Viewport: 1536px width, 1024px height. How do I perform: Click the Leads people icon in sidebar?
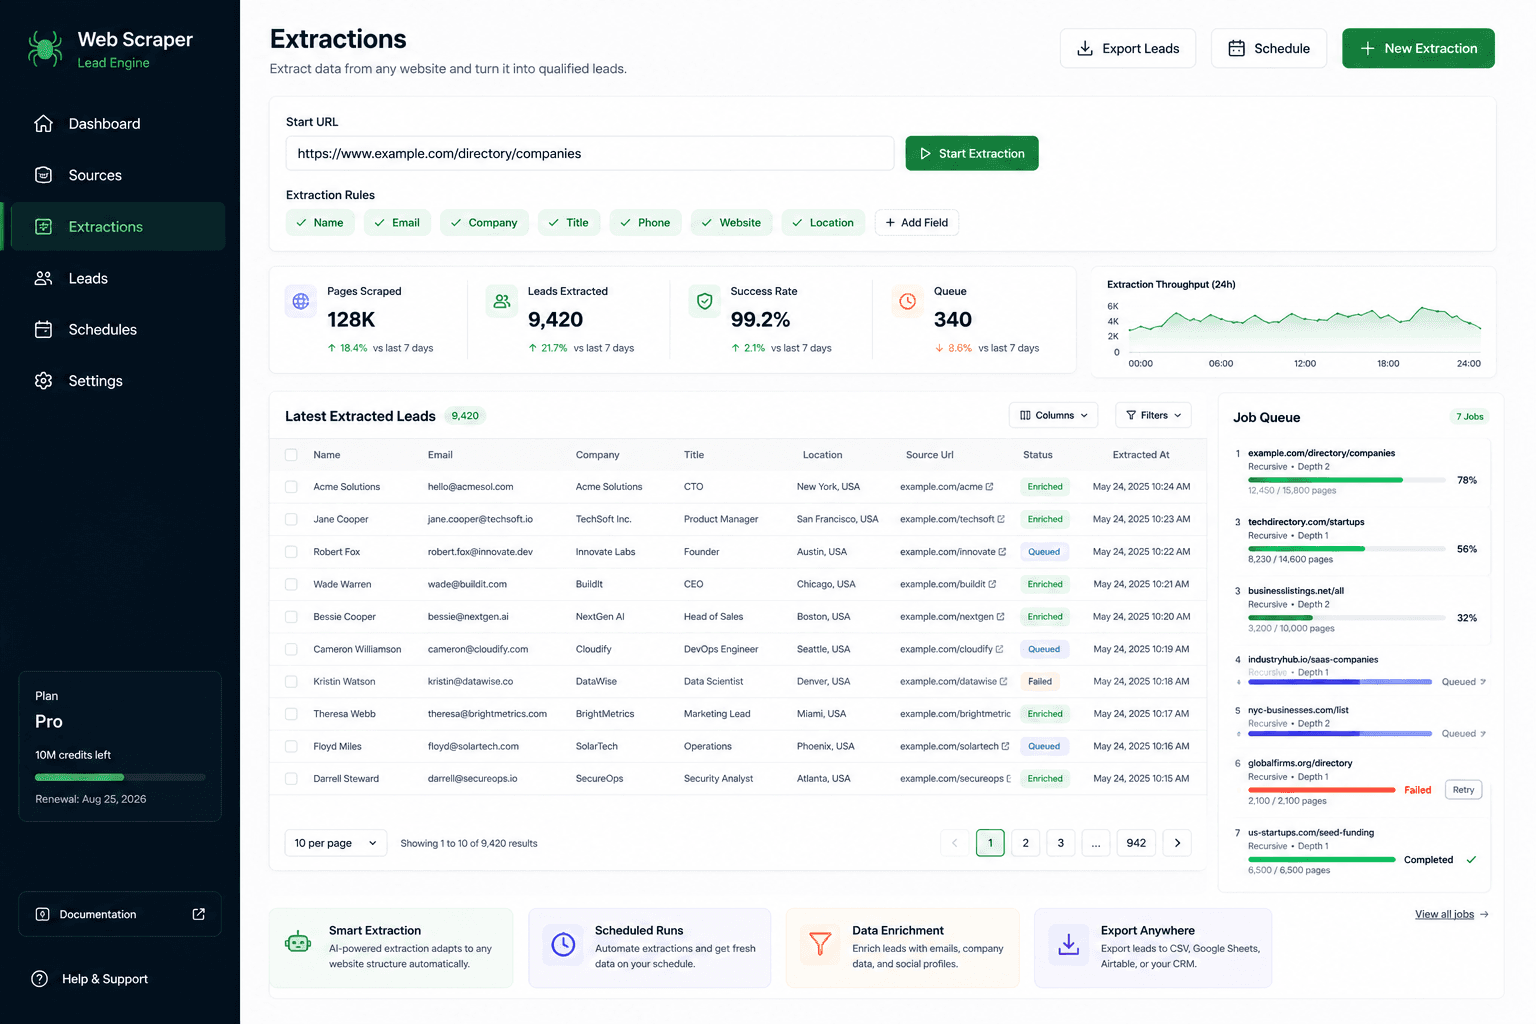(43, 278)
